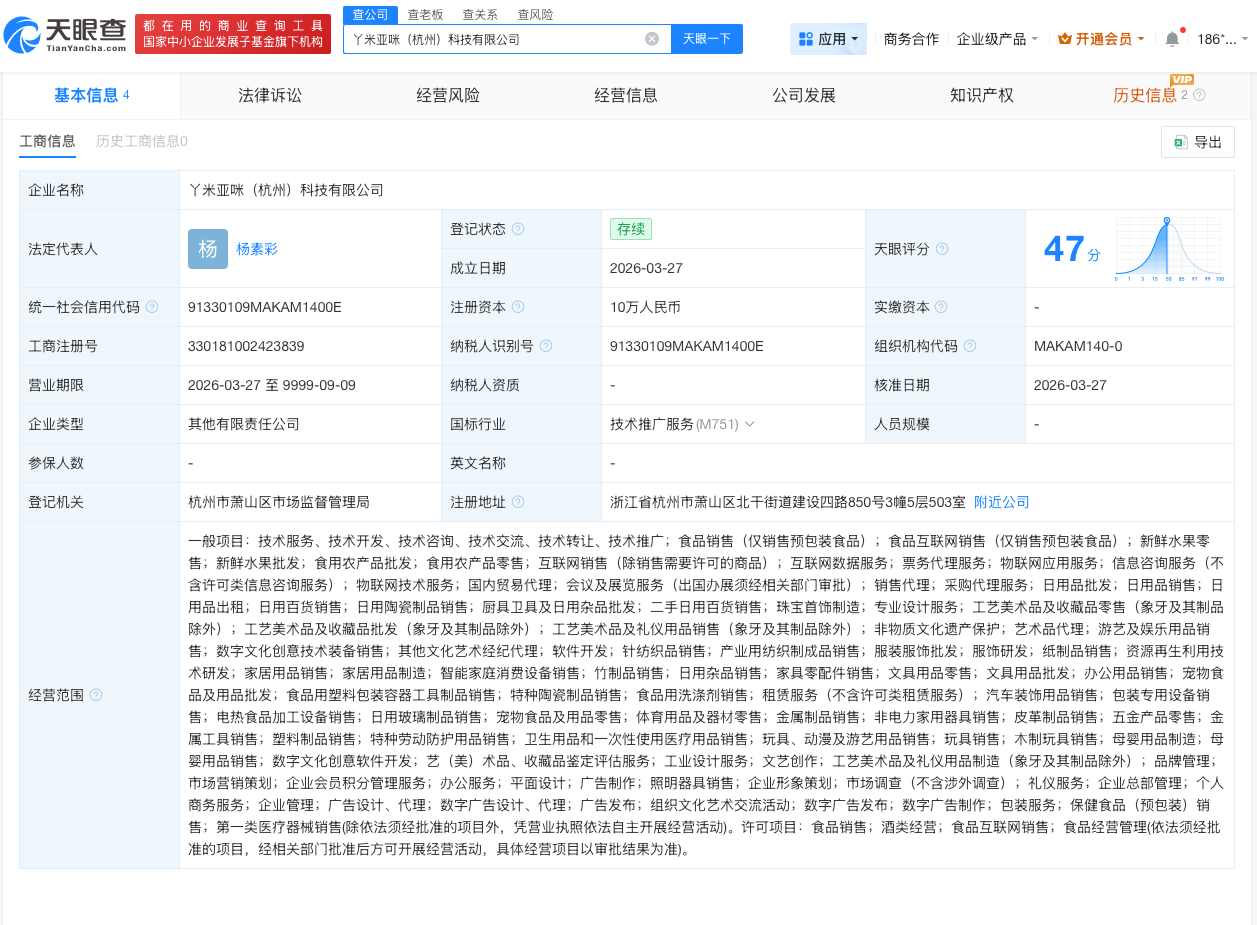
Task: Click the question mark next to 经营范围
Action: (x=95, y=696)
